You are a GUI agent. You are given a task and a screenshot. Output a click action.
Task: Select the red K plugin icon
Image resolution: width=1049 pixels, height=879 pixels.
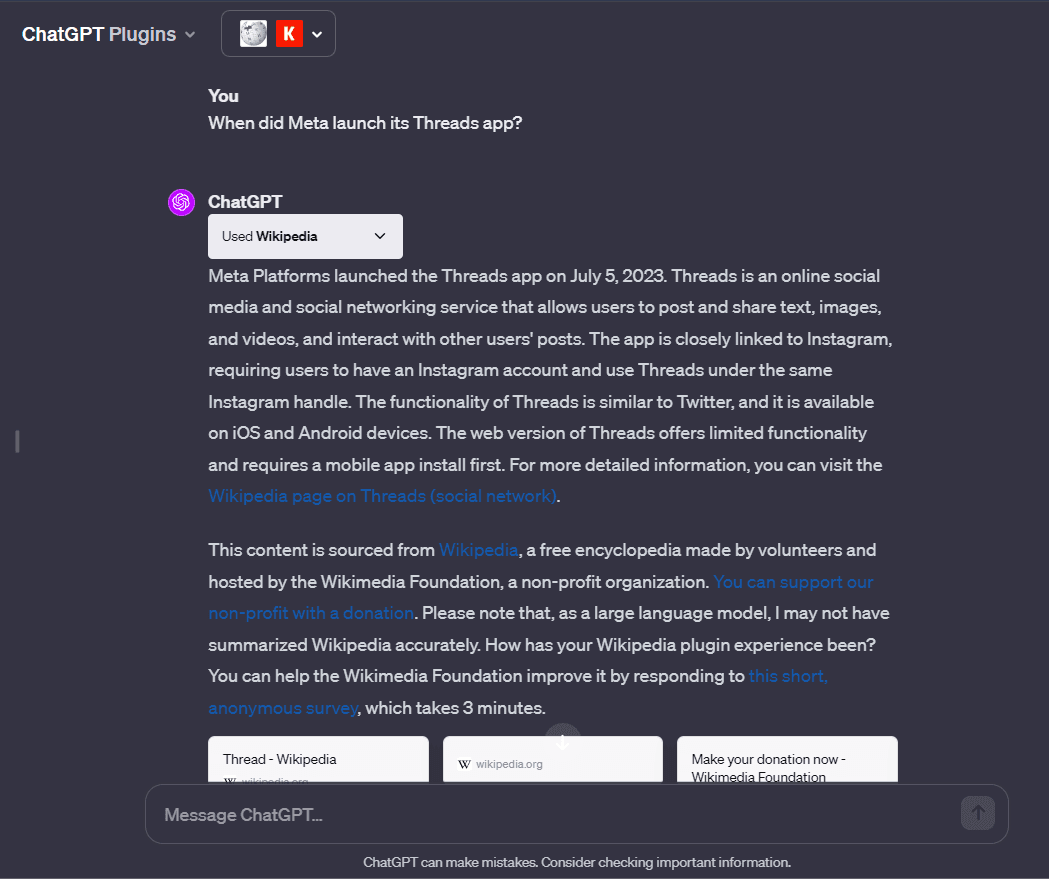click(287, 33)
